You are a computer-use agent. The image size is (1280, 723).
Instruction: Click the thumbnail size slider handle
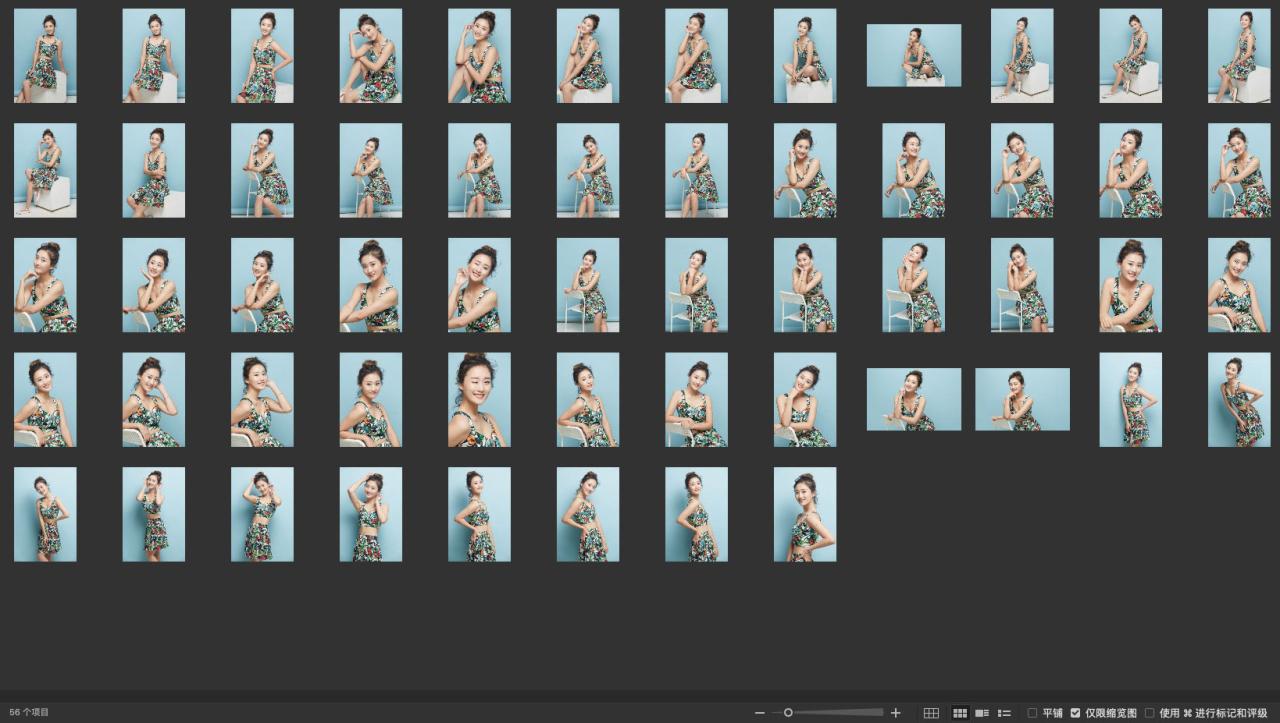[x=788, y=713]
